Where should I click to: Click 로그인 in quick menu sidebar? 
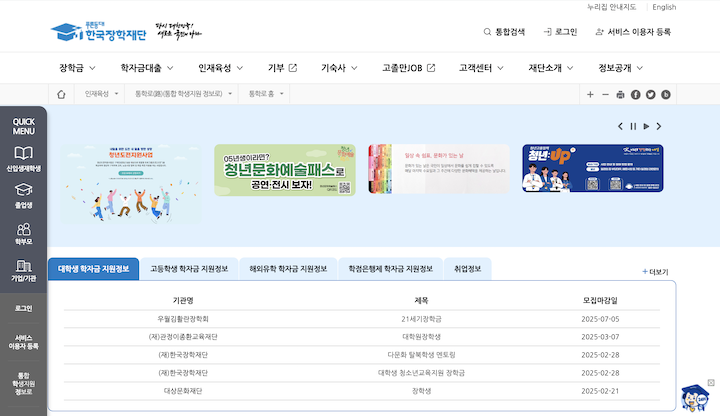pyautogui.click(x=23, y=308)
